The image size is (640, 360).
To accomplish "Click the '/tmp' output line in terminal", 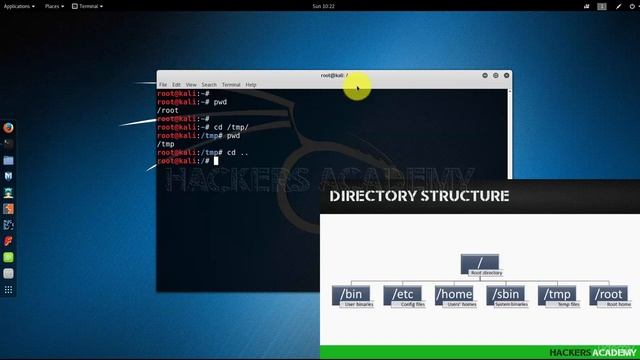I will click(x=166, y=144).
